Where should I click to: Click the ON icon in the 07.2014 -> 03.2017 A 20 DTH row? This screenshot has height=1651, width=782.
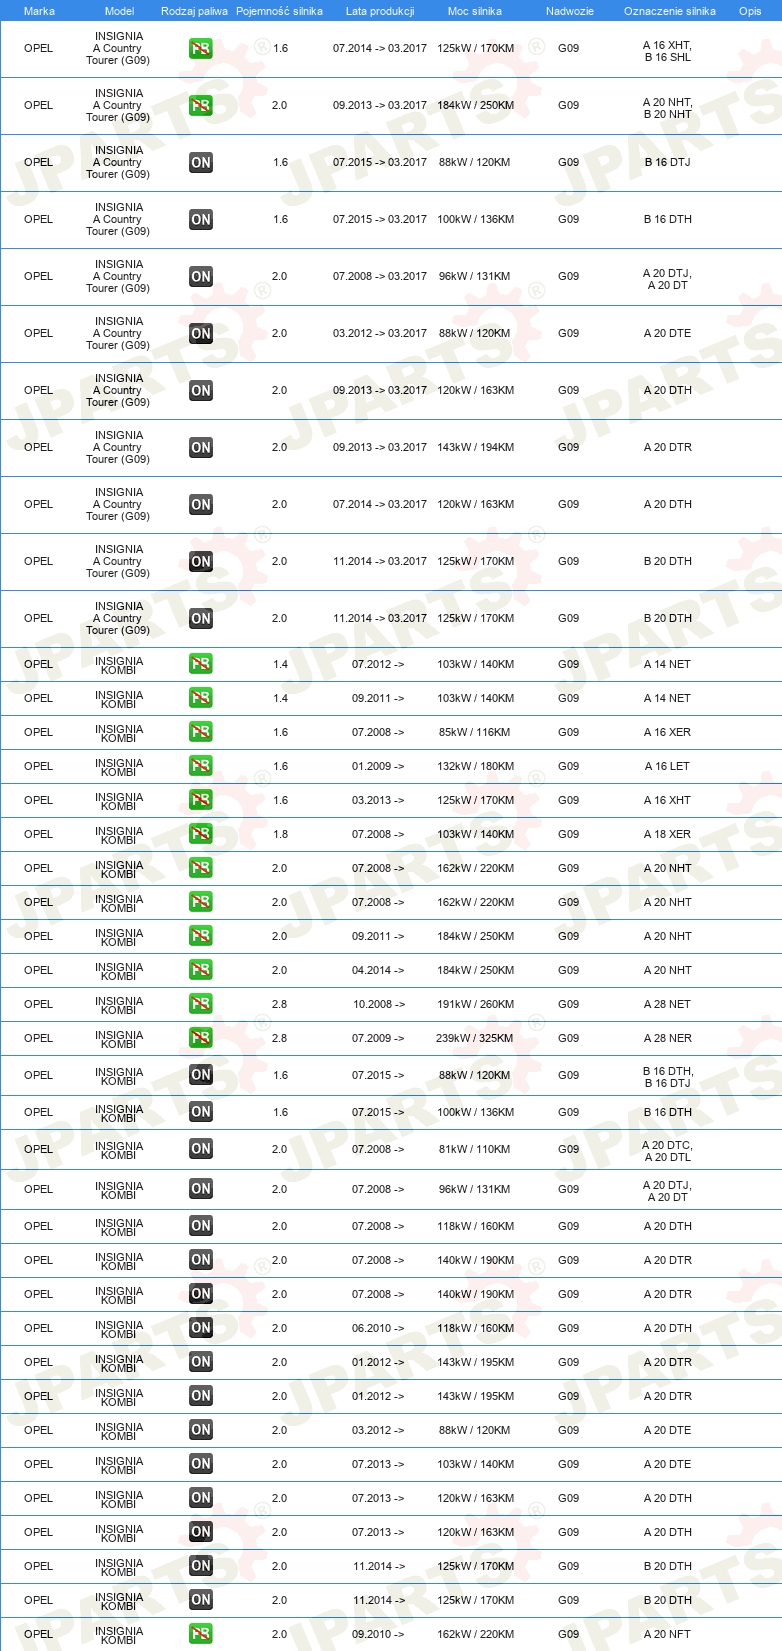(201, 504)
